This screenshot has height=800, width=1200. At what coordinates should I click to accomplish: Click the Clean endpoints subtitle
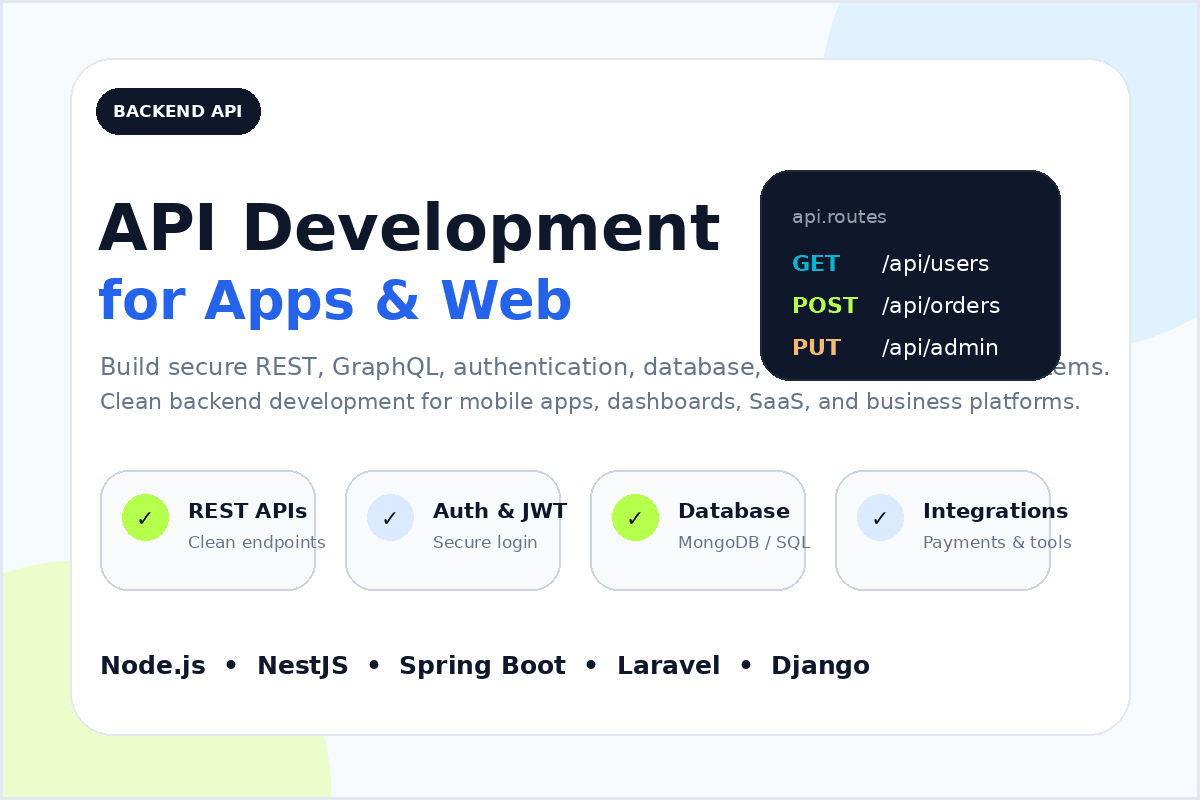(x=257, y=543)
